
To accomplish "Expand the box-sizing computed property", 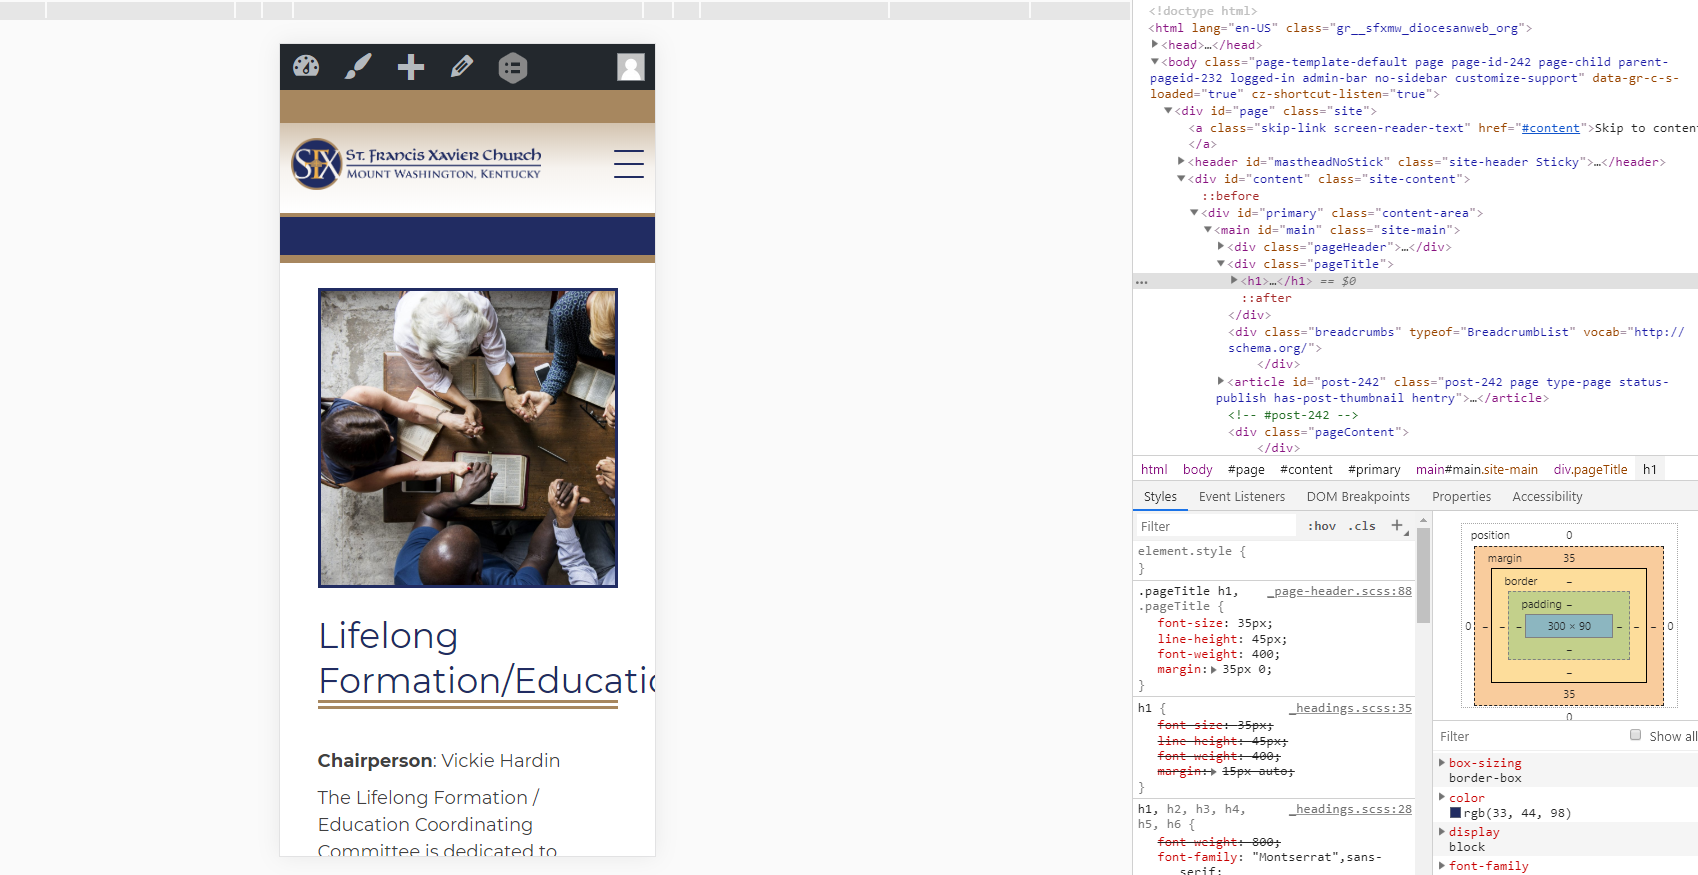I will coord(1442,763).
